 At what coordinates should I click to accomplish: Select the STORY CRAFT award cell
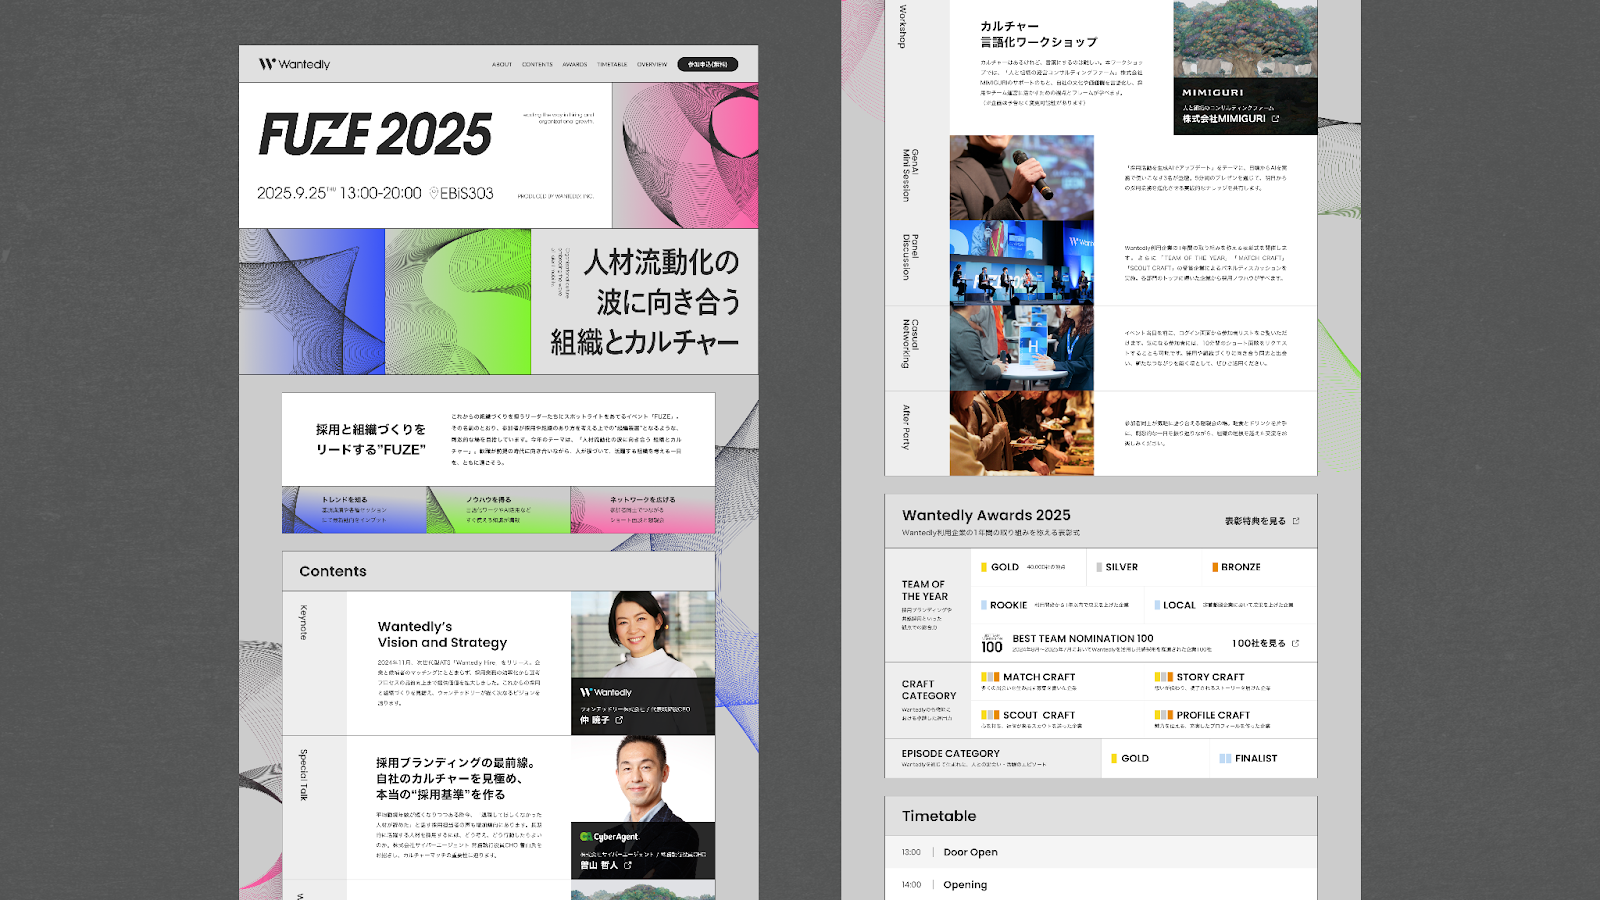click(1231, 681)
